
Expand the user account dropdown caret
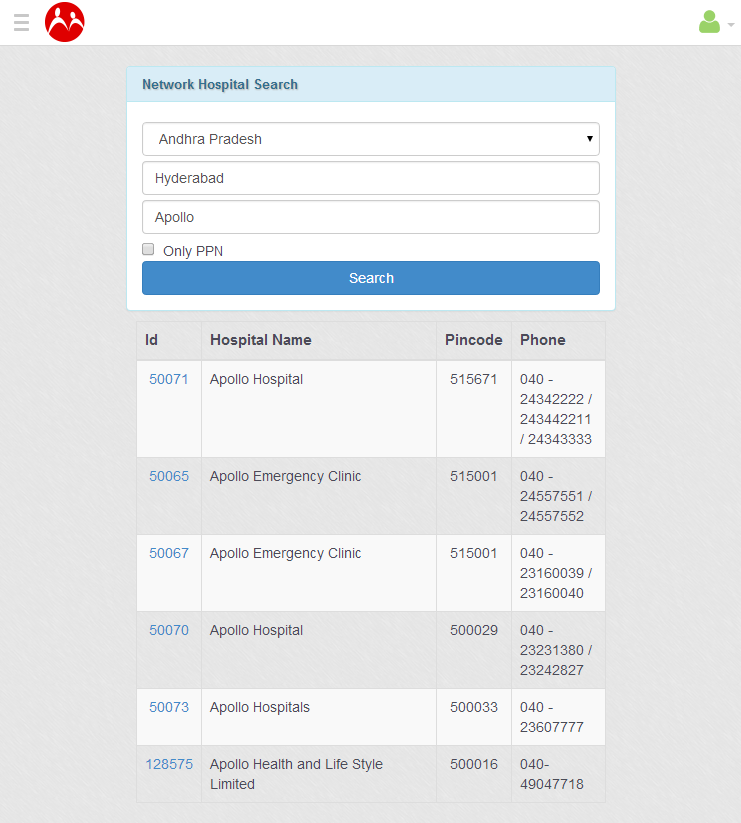click(731, 25)
